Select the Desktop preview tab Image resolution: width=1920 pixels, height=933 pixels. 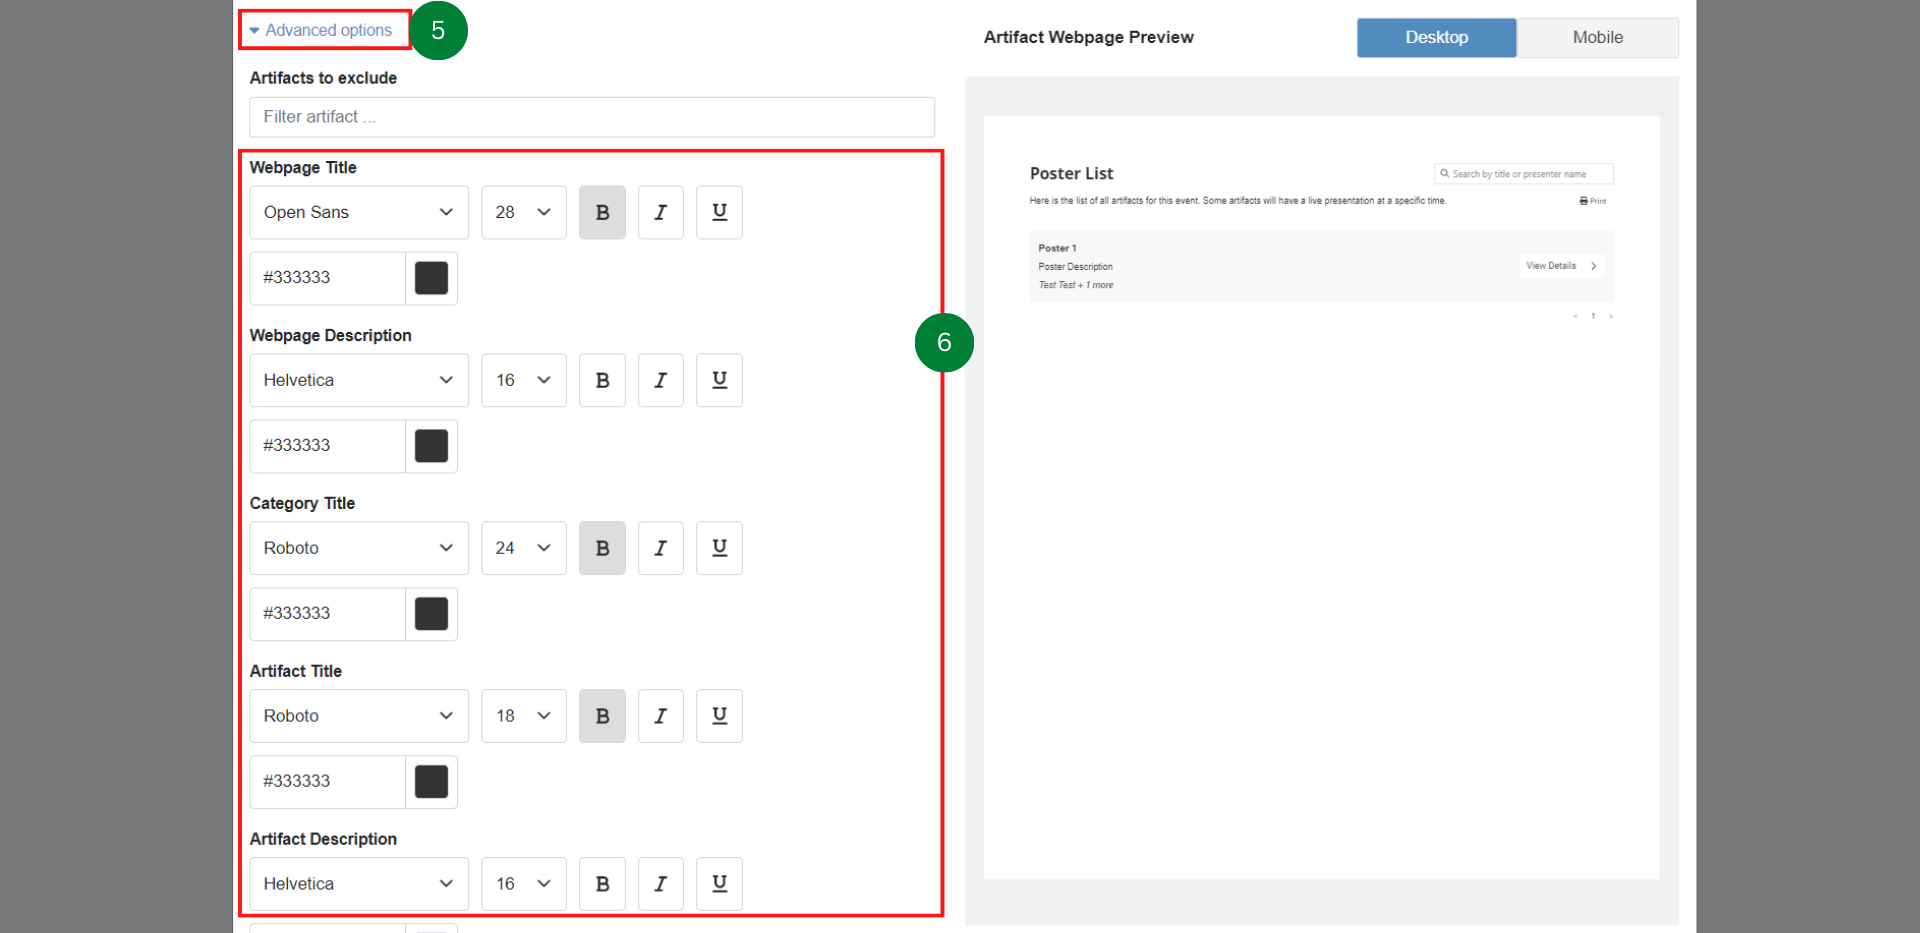[x=1436, y=37]
